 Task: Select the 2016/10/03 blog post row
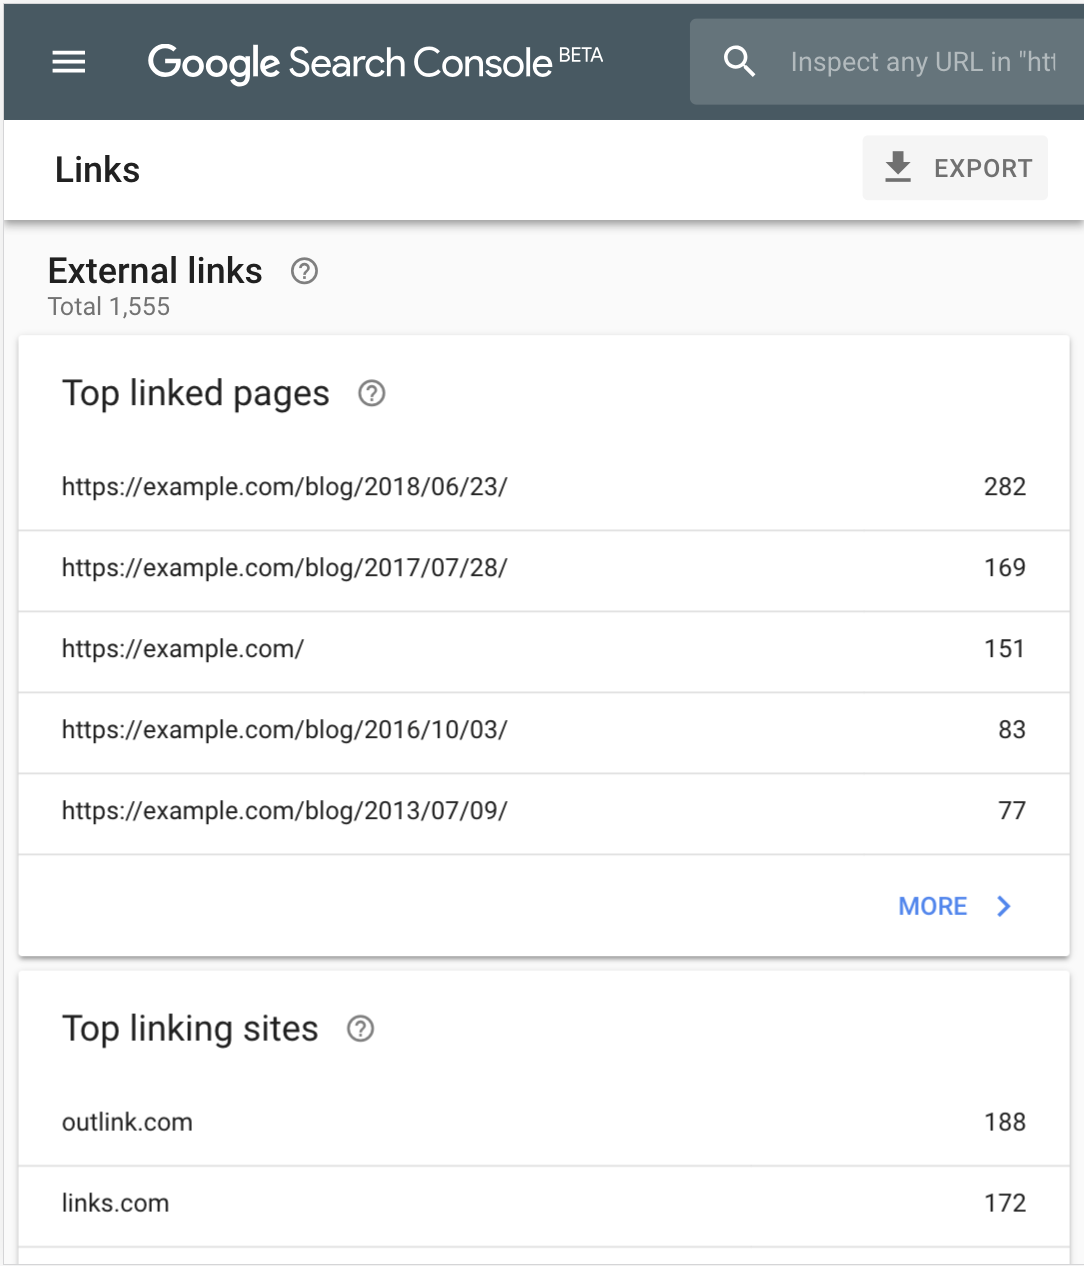pyautogui.click(x=540, y=730)
